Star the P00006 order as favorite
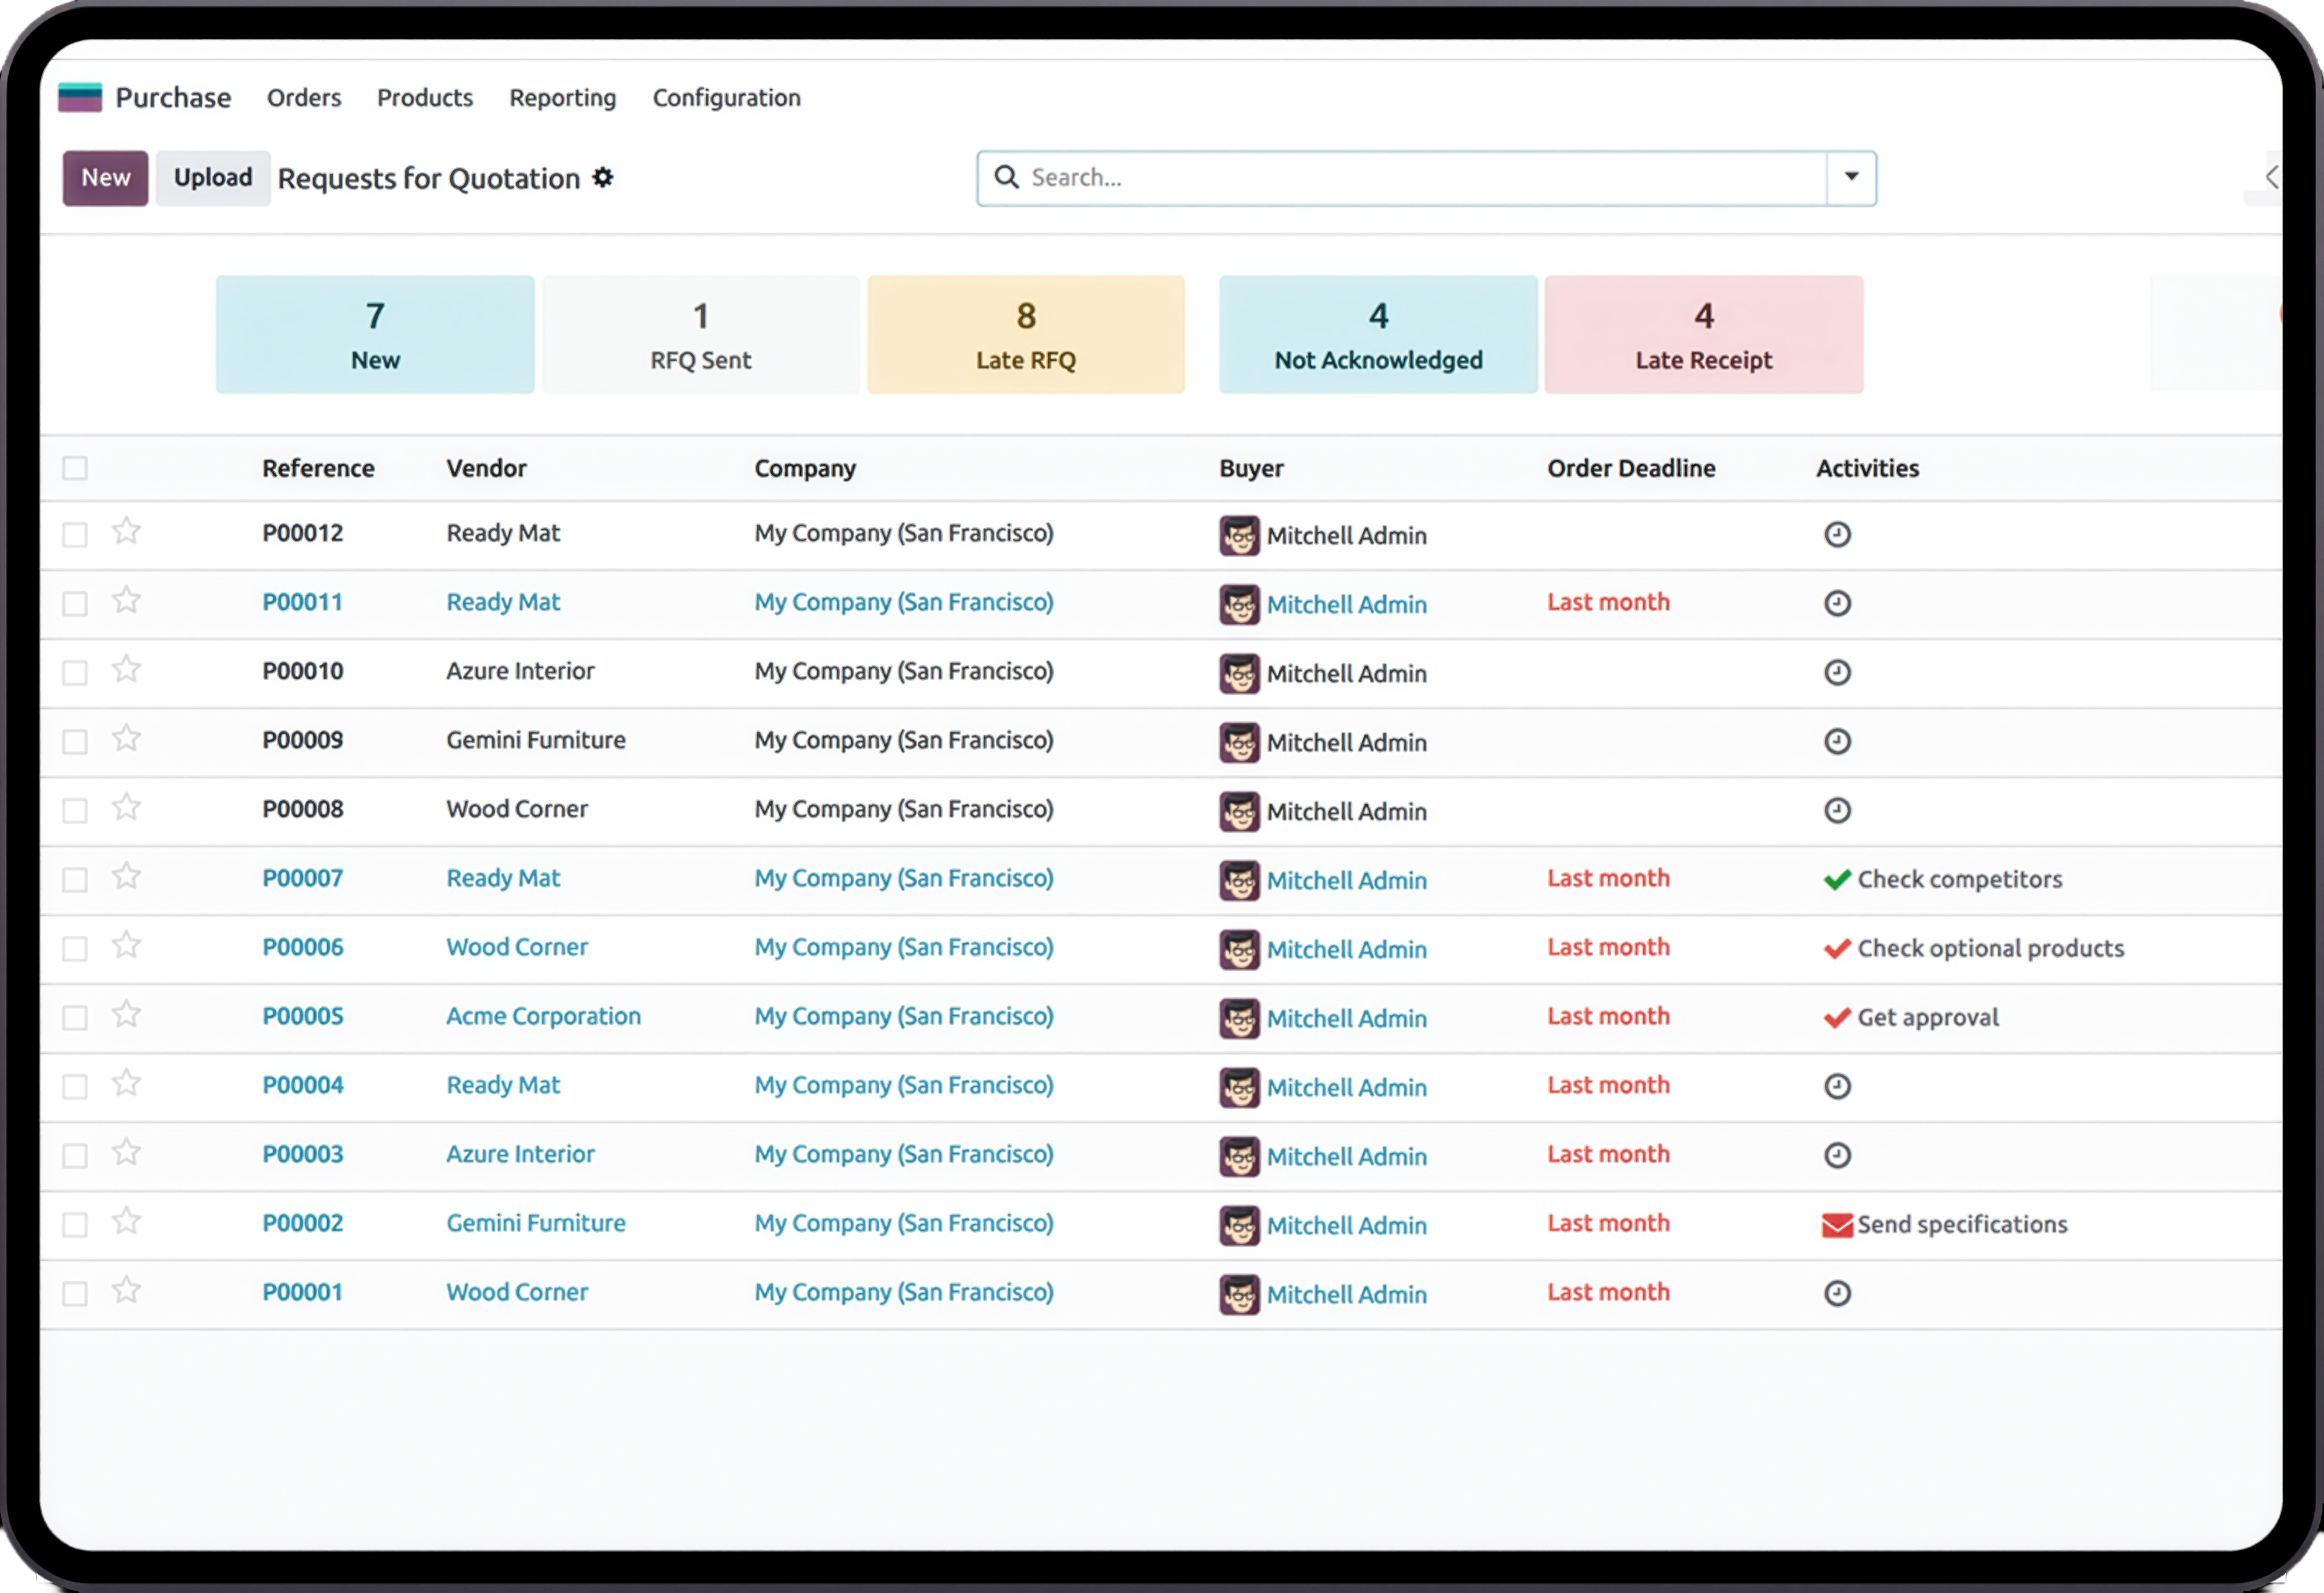The height and width of the screenshot is (1593, 2324). click(x=126, y=945)
